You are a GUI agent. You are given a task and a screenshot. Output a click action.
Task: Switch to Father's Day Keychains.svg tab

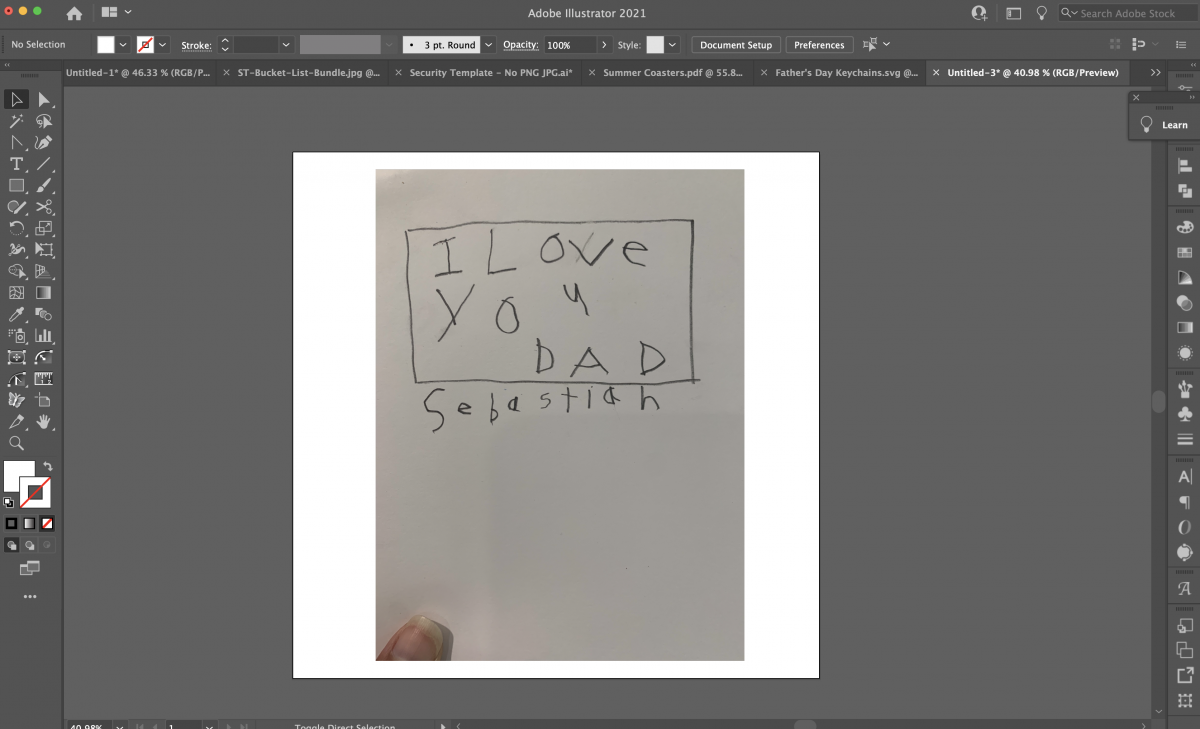tap(841, 73)
